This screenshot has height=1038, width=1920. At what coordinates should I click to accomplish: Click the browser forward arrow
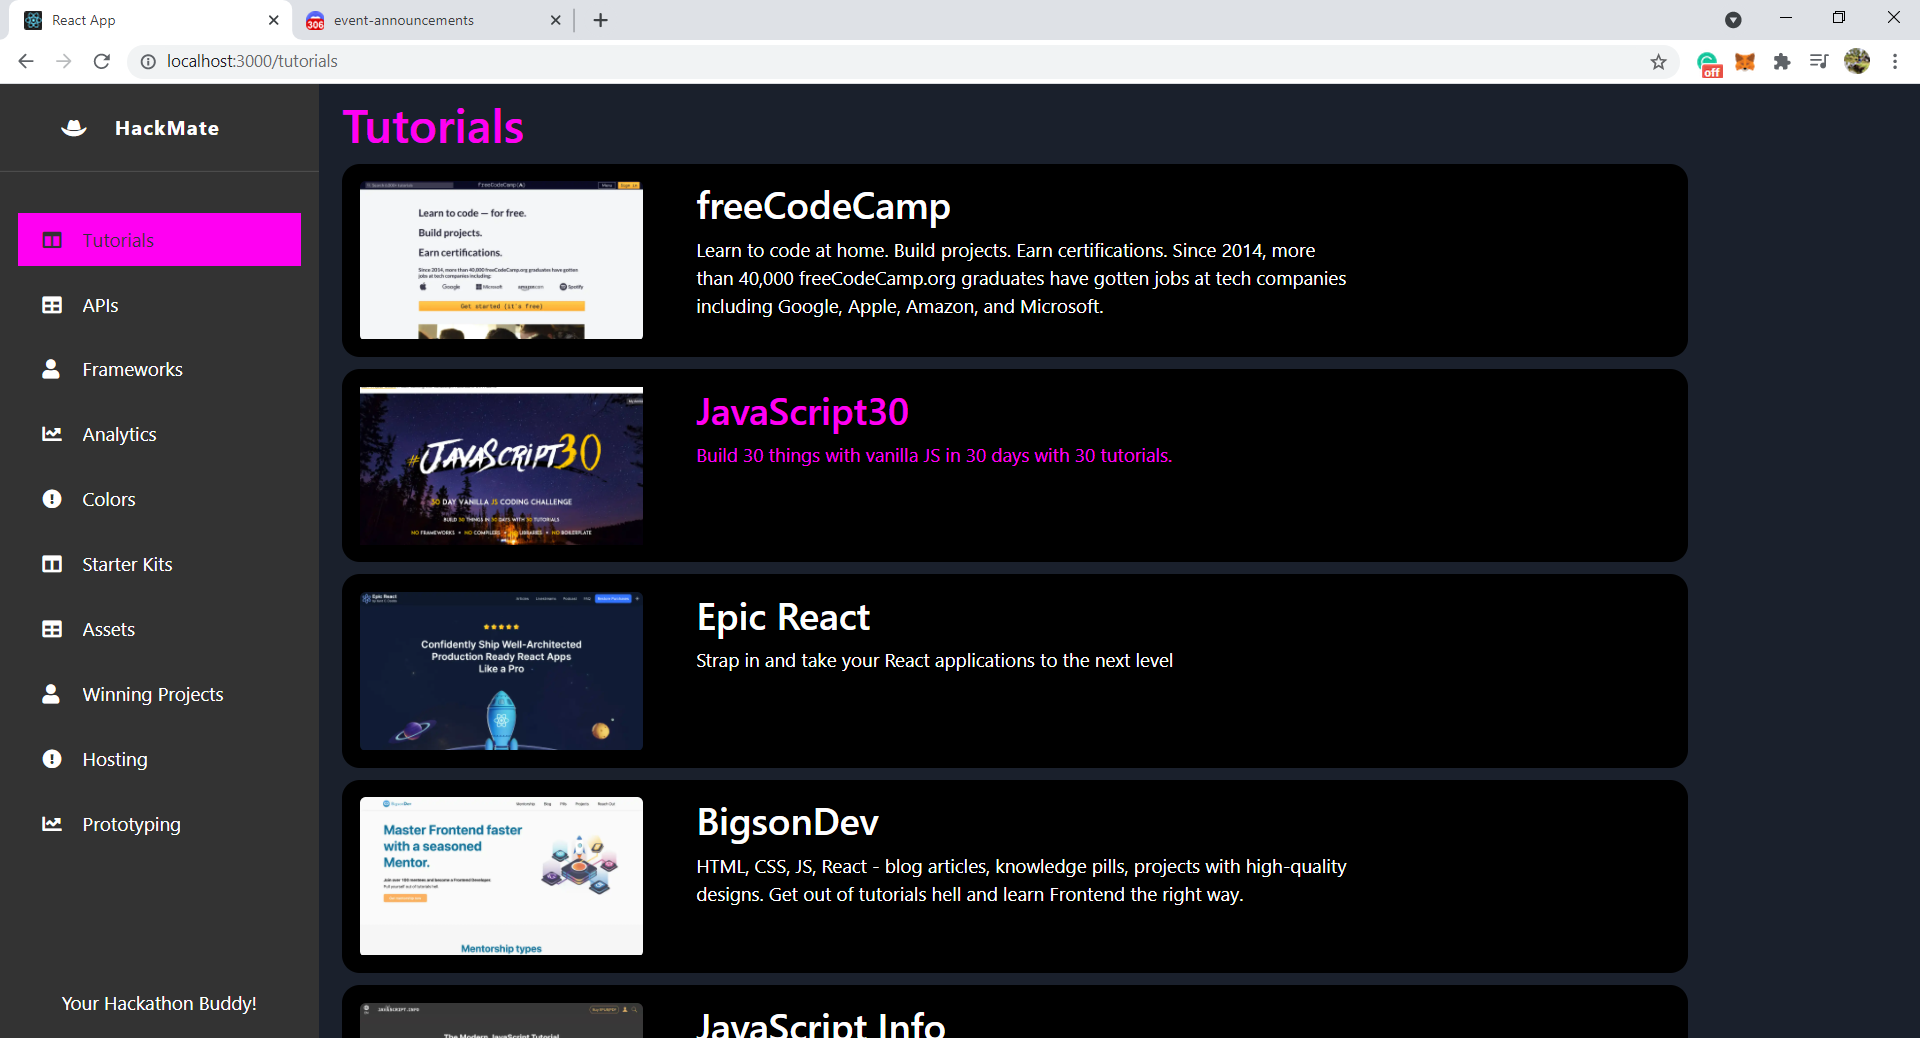pyautogui.click(x=64, y=61)
